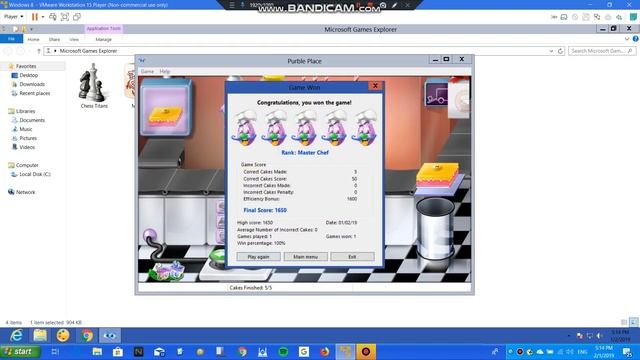Open Explorer help with the question mark icon
The height and width of the screenshot is (360, 640).
coord(635,39)
